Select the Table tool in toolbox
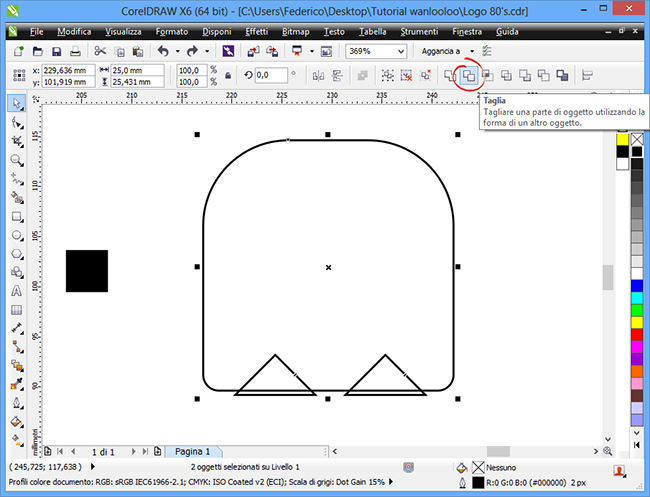The width and height of the screenshot is (650, 497). (x=17, y=310)
